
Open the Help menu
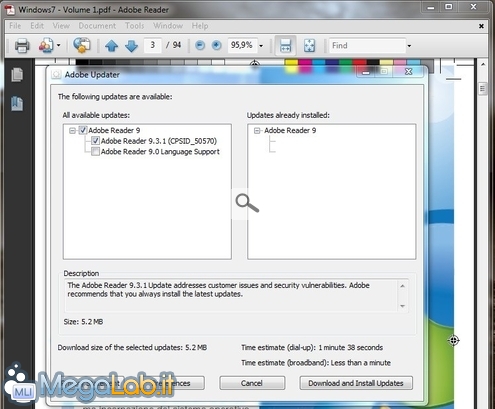200,26
